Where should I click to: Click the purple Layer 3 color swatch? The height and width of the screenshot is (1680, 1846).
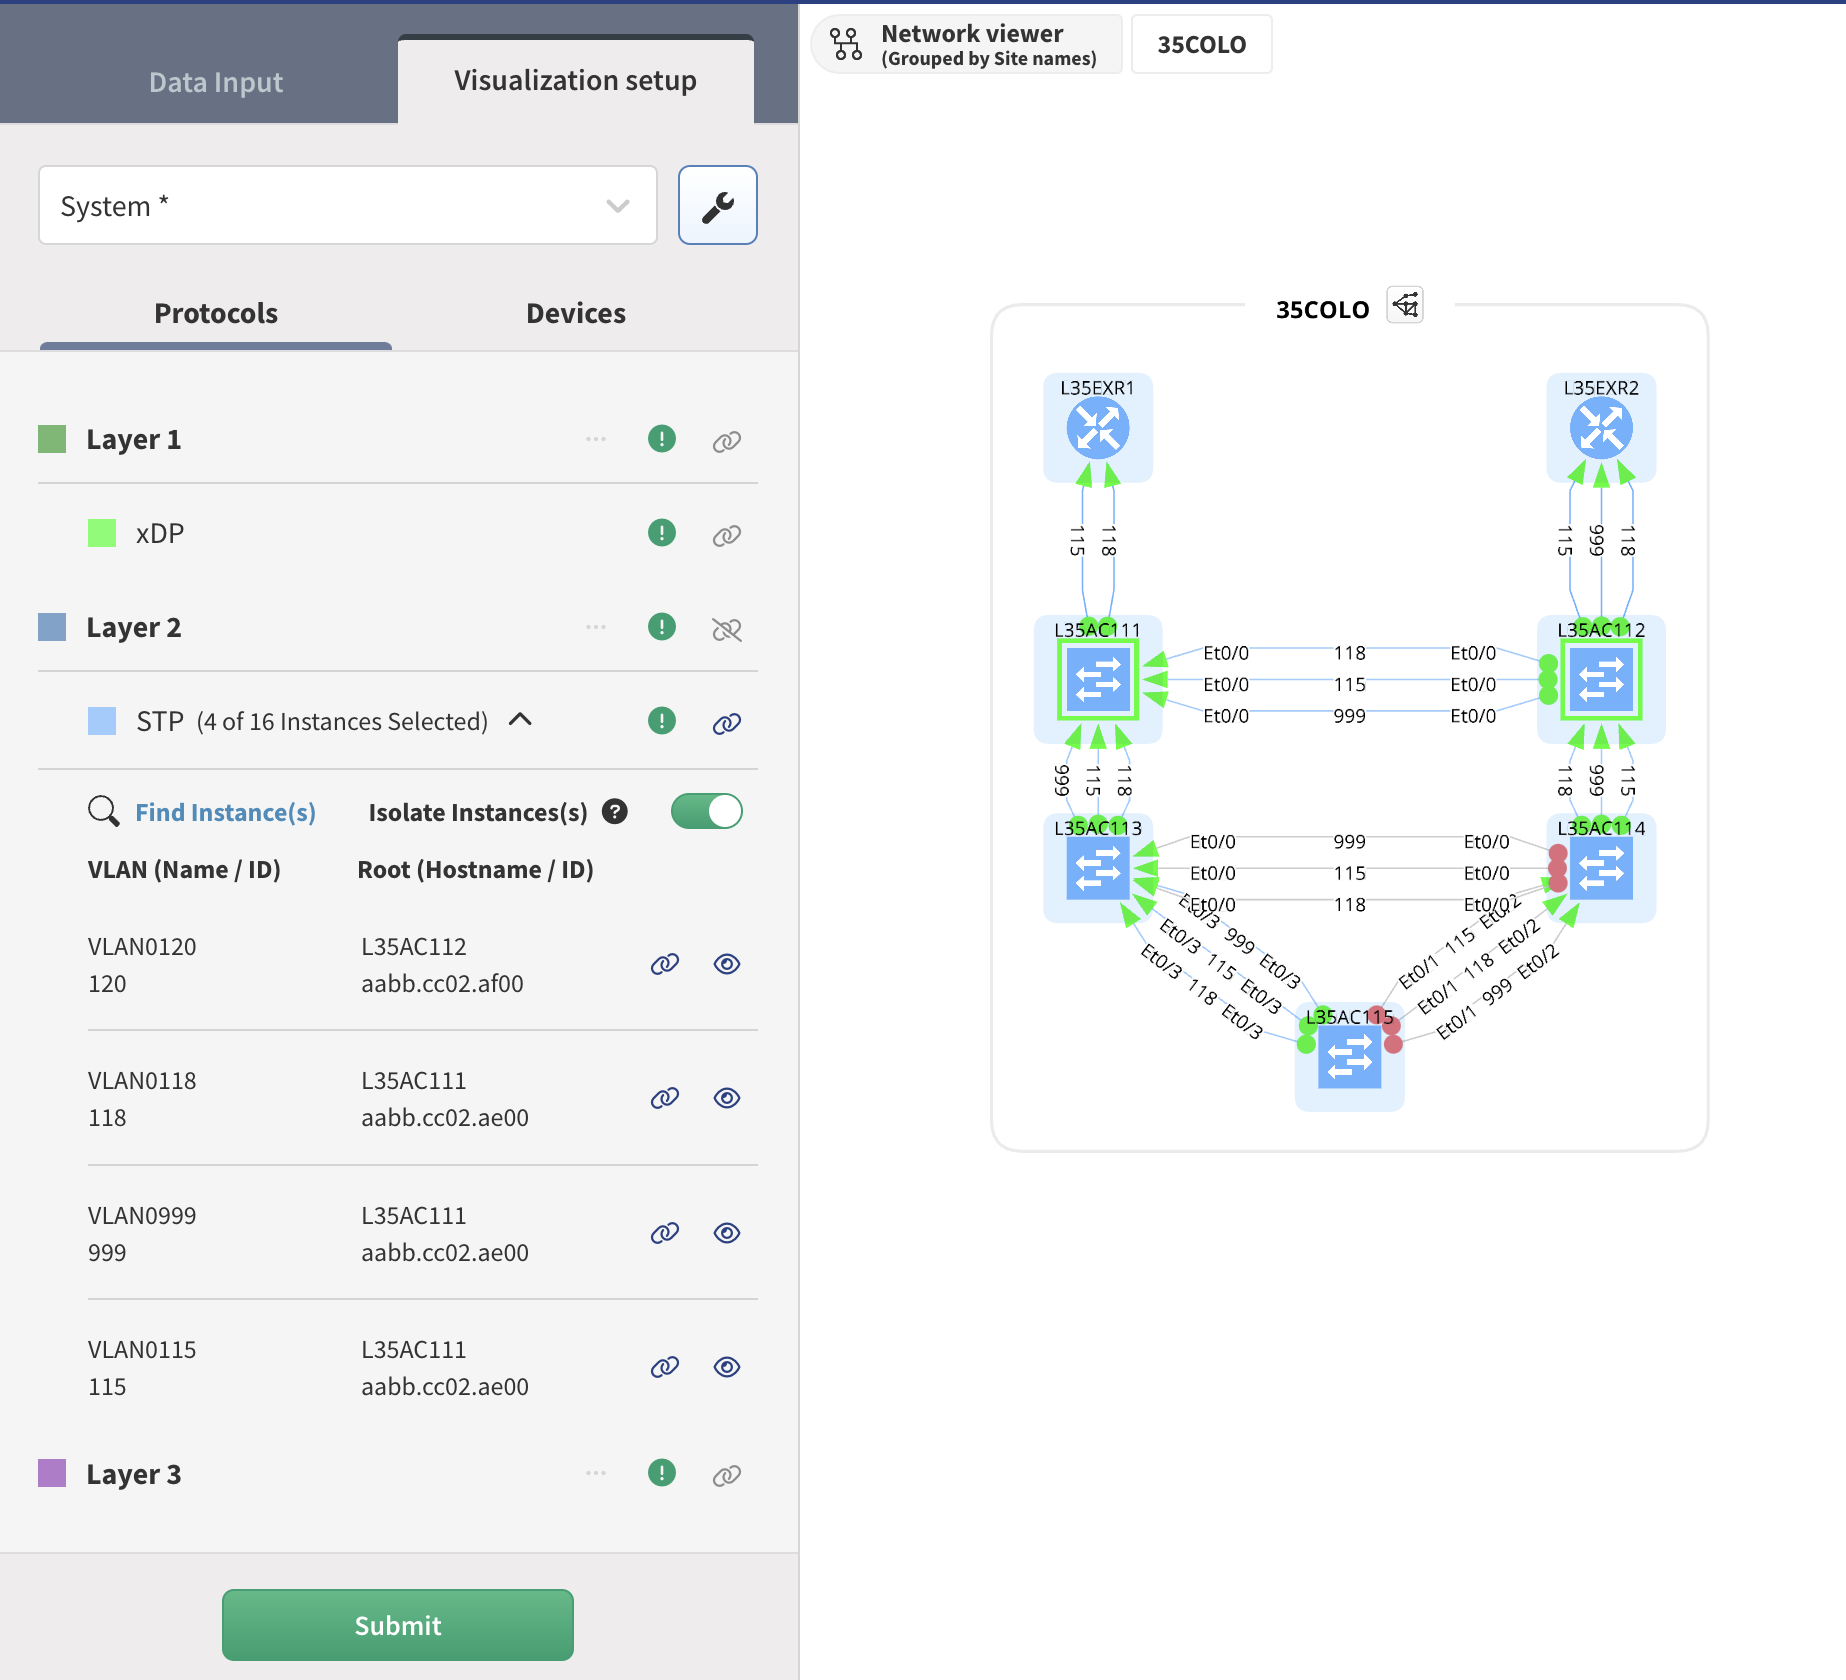click(52, 1473)
